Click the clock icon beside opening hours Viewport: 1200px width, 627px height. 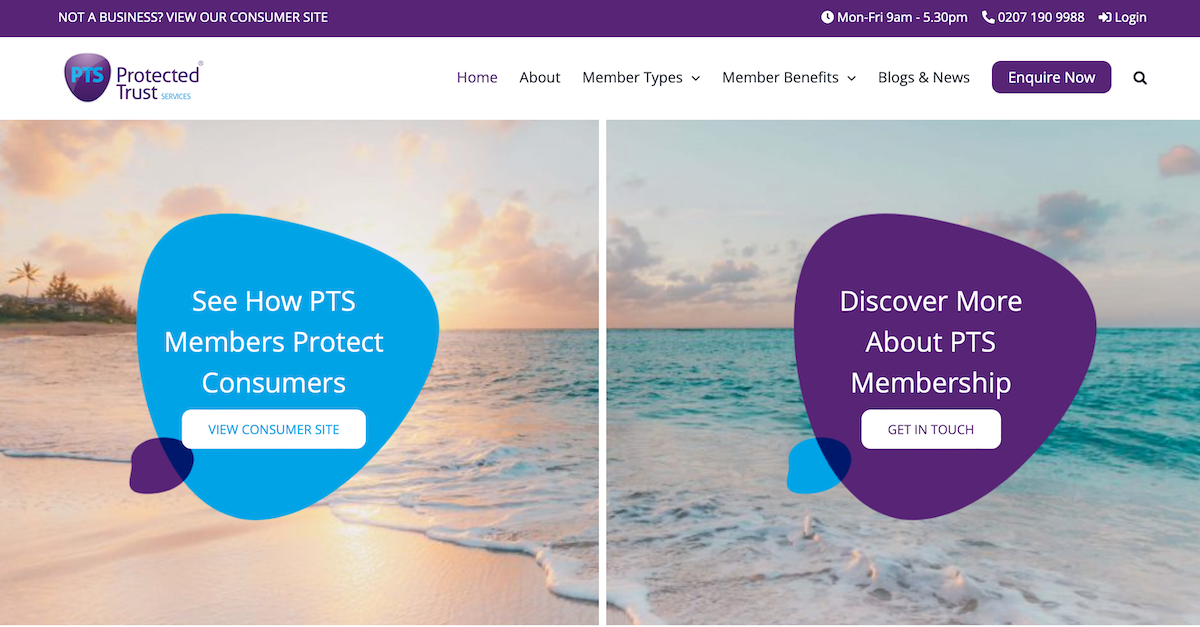[827, 17]
